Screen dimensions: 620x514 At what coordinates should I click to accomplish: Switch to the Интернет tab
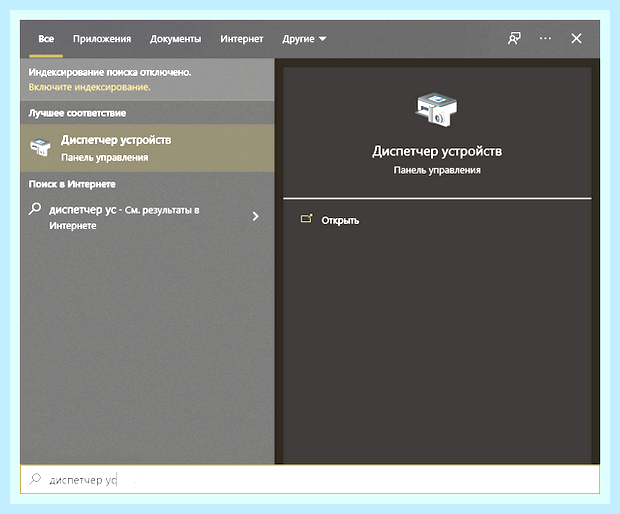pos(242,39)
